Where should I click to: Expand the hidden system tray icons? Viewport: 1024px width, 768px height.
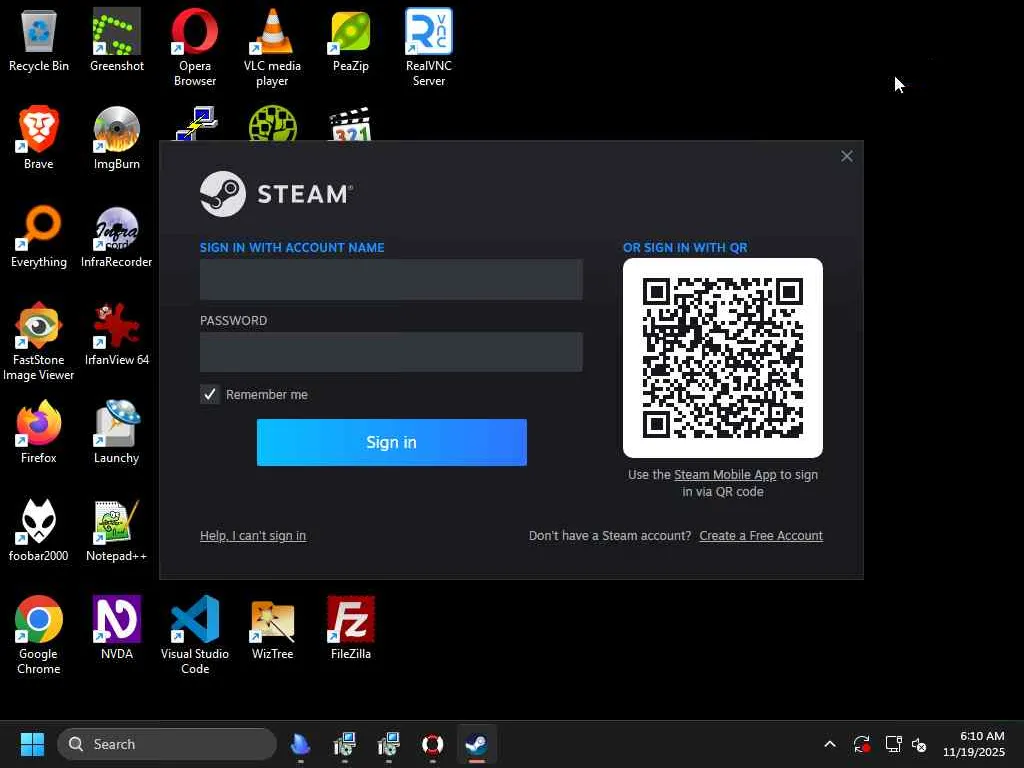click(829, 744)
